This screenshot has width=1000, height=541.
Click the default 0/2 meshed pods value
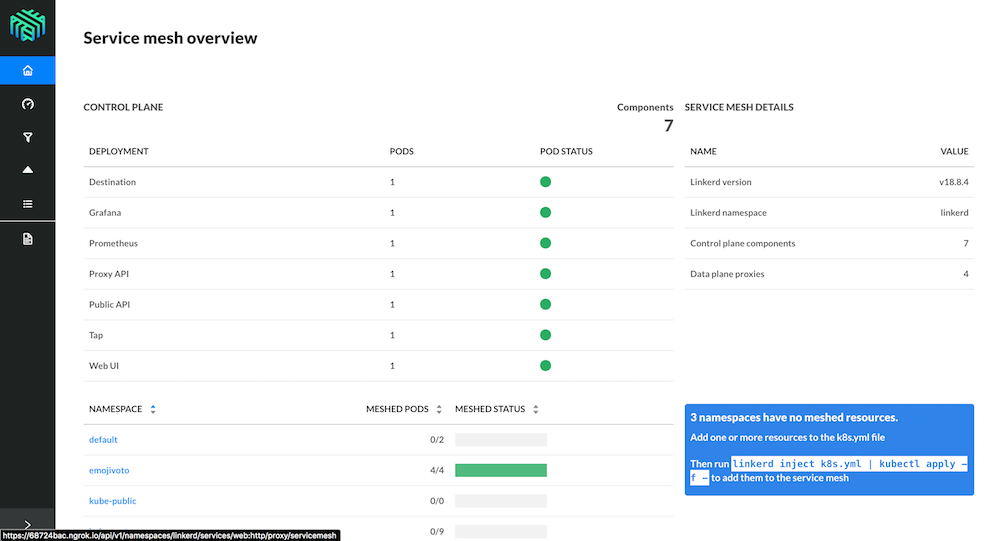[437, 440]
